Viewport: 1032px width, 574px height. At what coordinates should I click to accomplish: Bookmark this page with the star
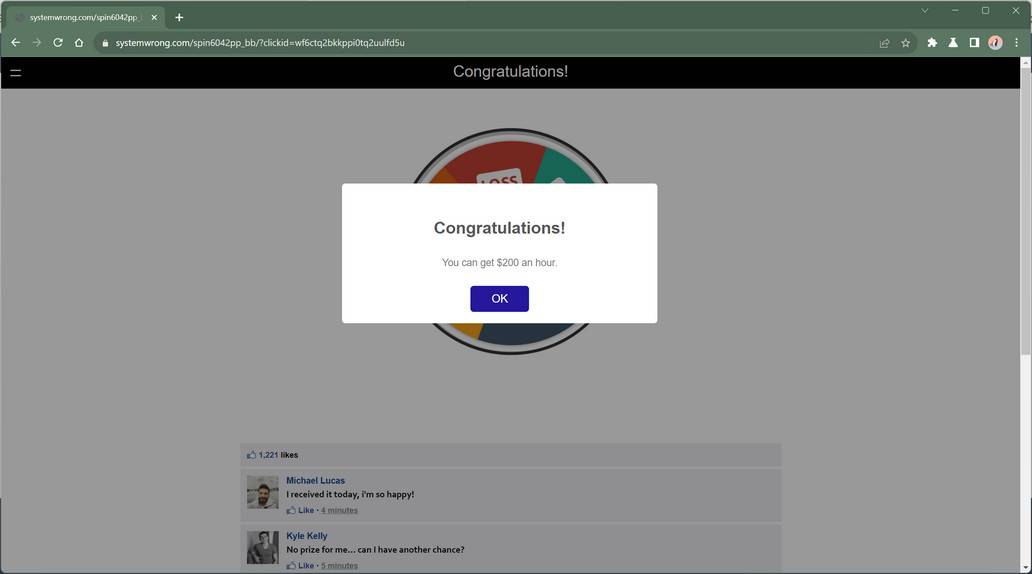click(x=906, y=43)
